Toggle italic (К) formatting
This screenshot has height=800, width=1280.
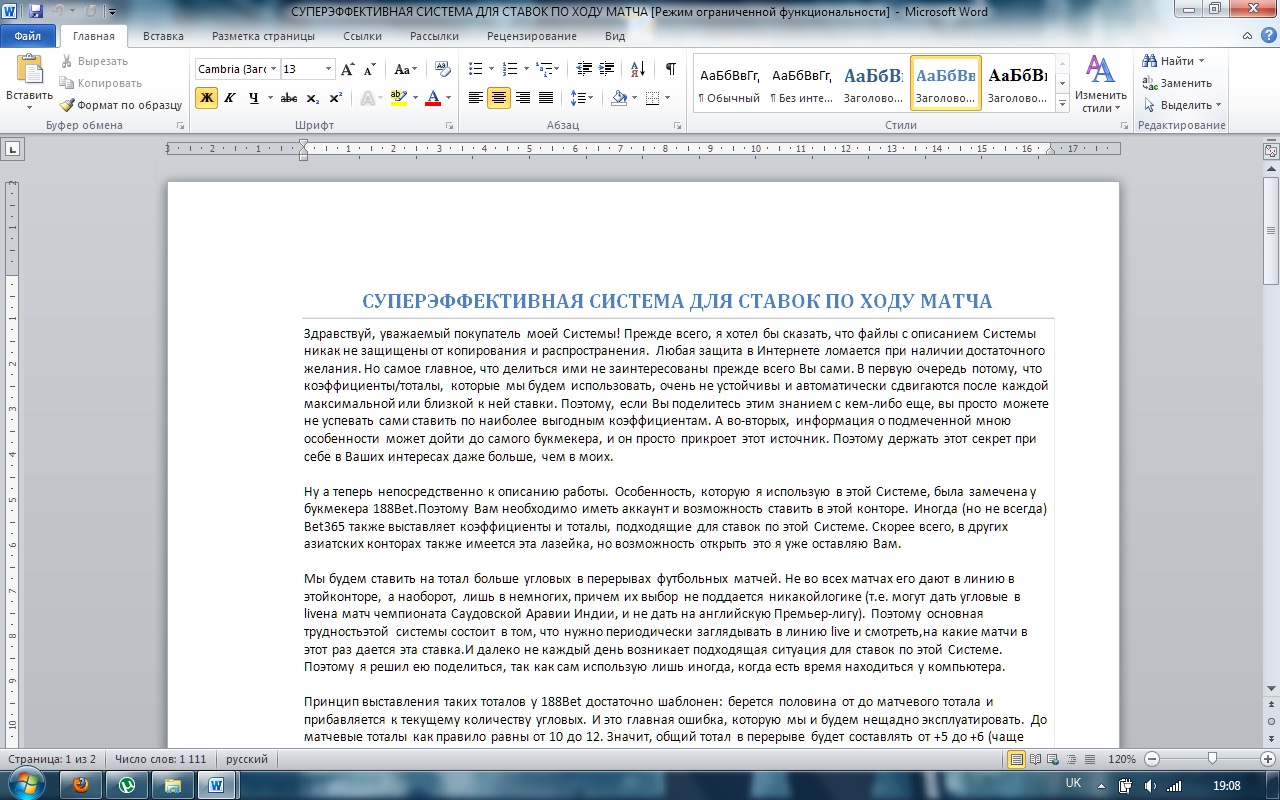coord(230,98)
